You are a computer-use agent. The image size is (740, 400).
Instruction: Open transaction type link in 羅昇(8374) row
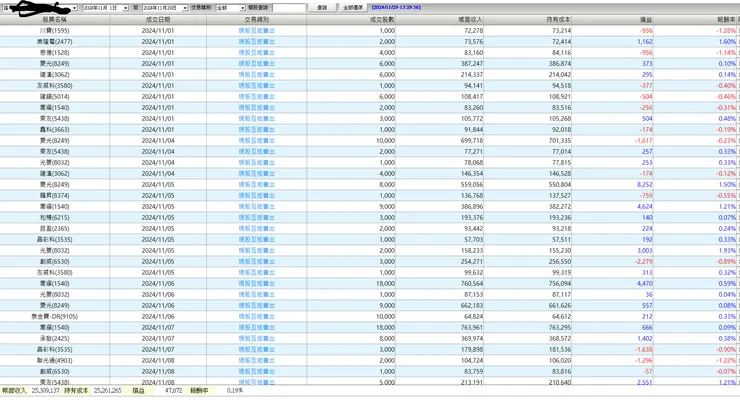pyautogui.click(x=256, y=196)
